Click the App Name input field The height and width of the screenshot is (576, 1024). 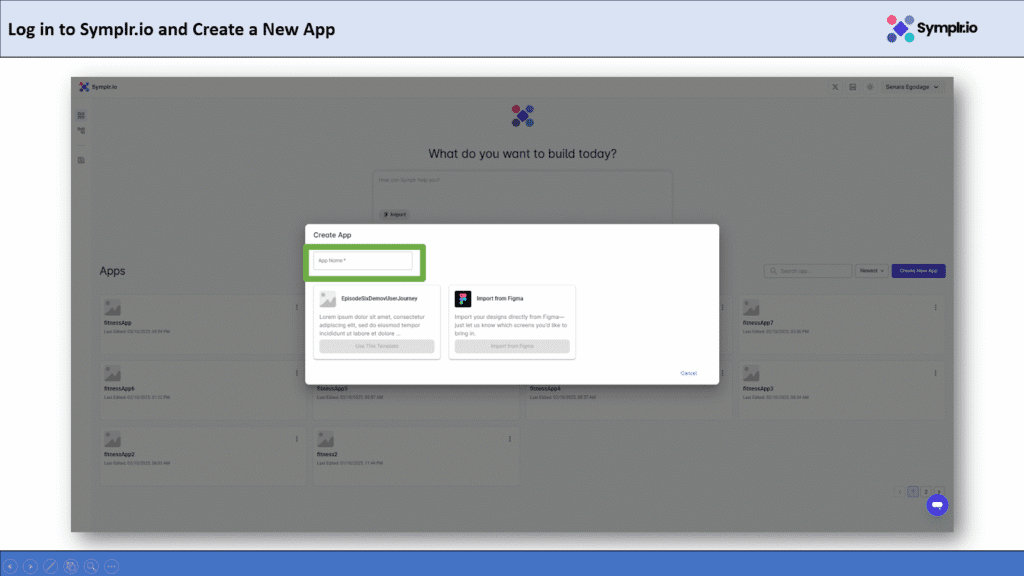(362, 261)
